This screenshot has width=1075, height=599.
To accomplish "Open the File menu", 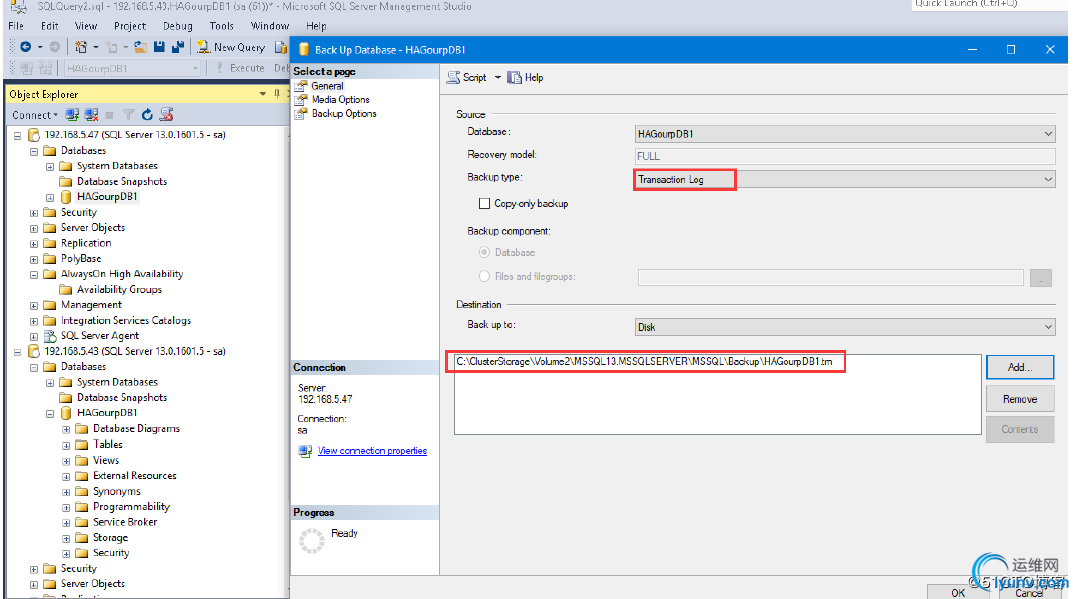I will point(16,26).
